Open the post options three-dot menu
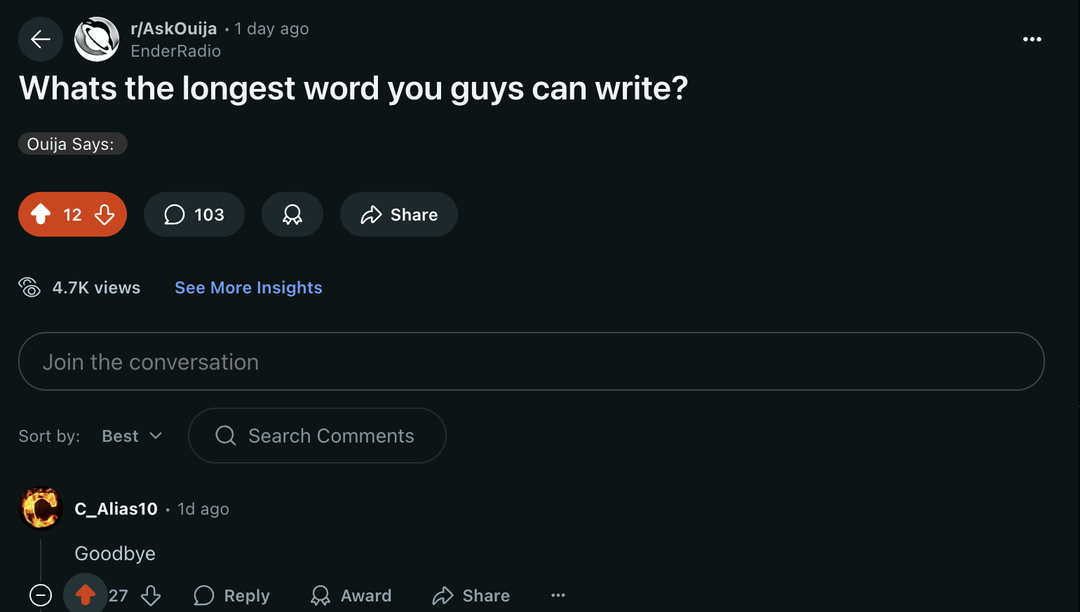Screen dimensions: 1080x612 (1032, 39)
